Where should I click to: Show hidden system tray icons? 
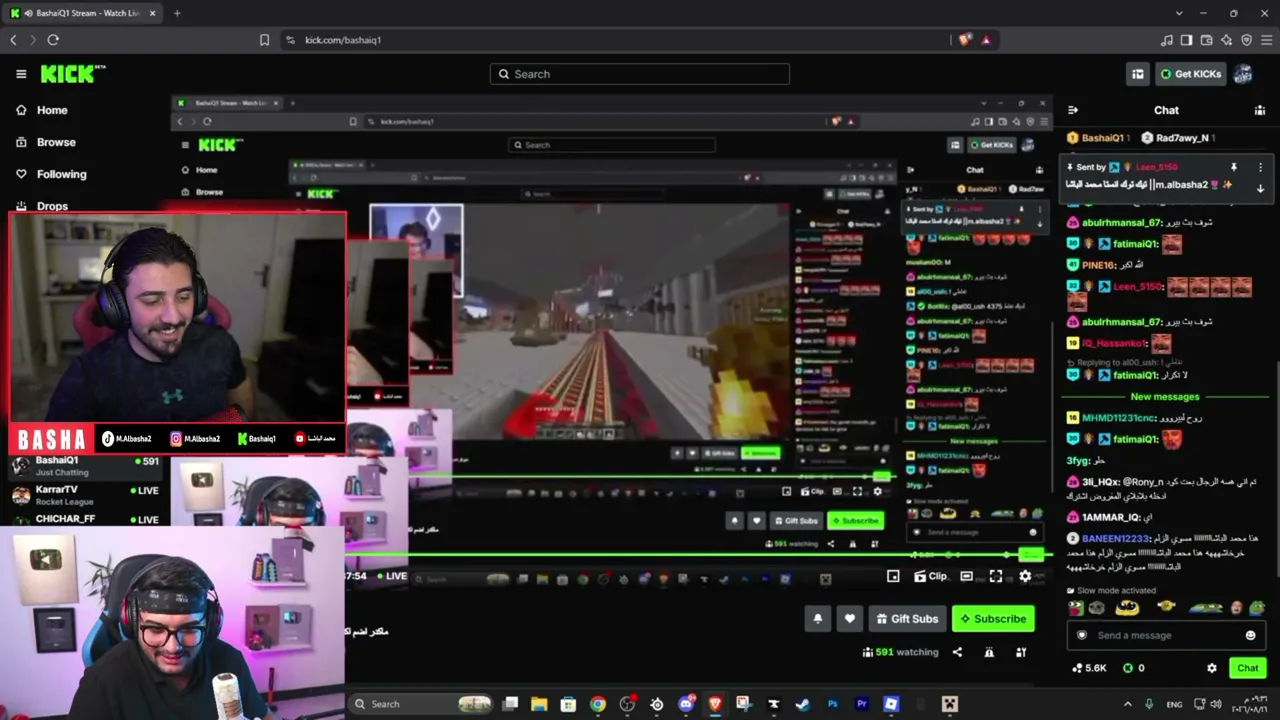1128,704
